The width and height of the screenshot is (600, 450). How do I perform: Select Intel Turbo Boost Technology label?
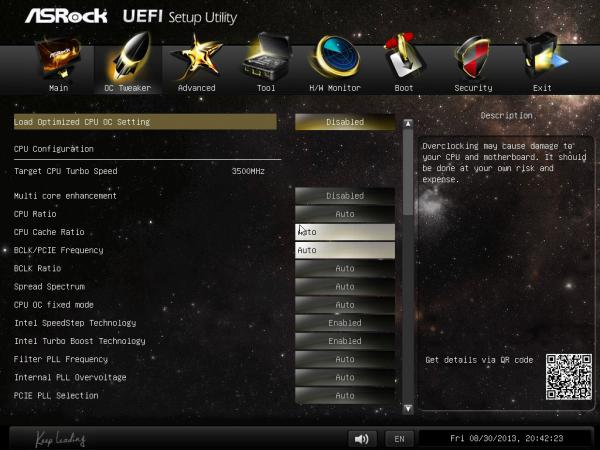tap(80, 341)
